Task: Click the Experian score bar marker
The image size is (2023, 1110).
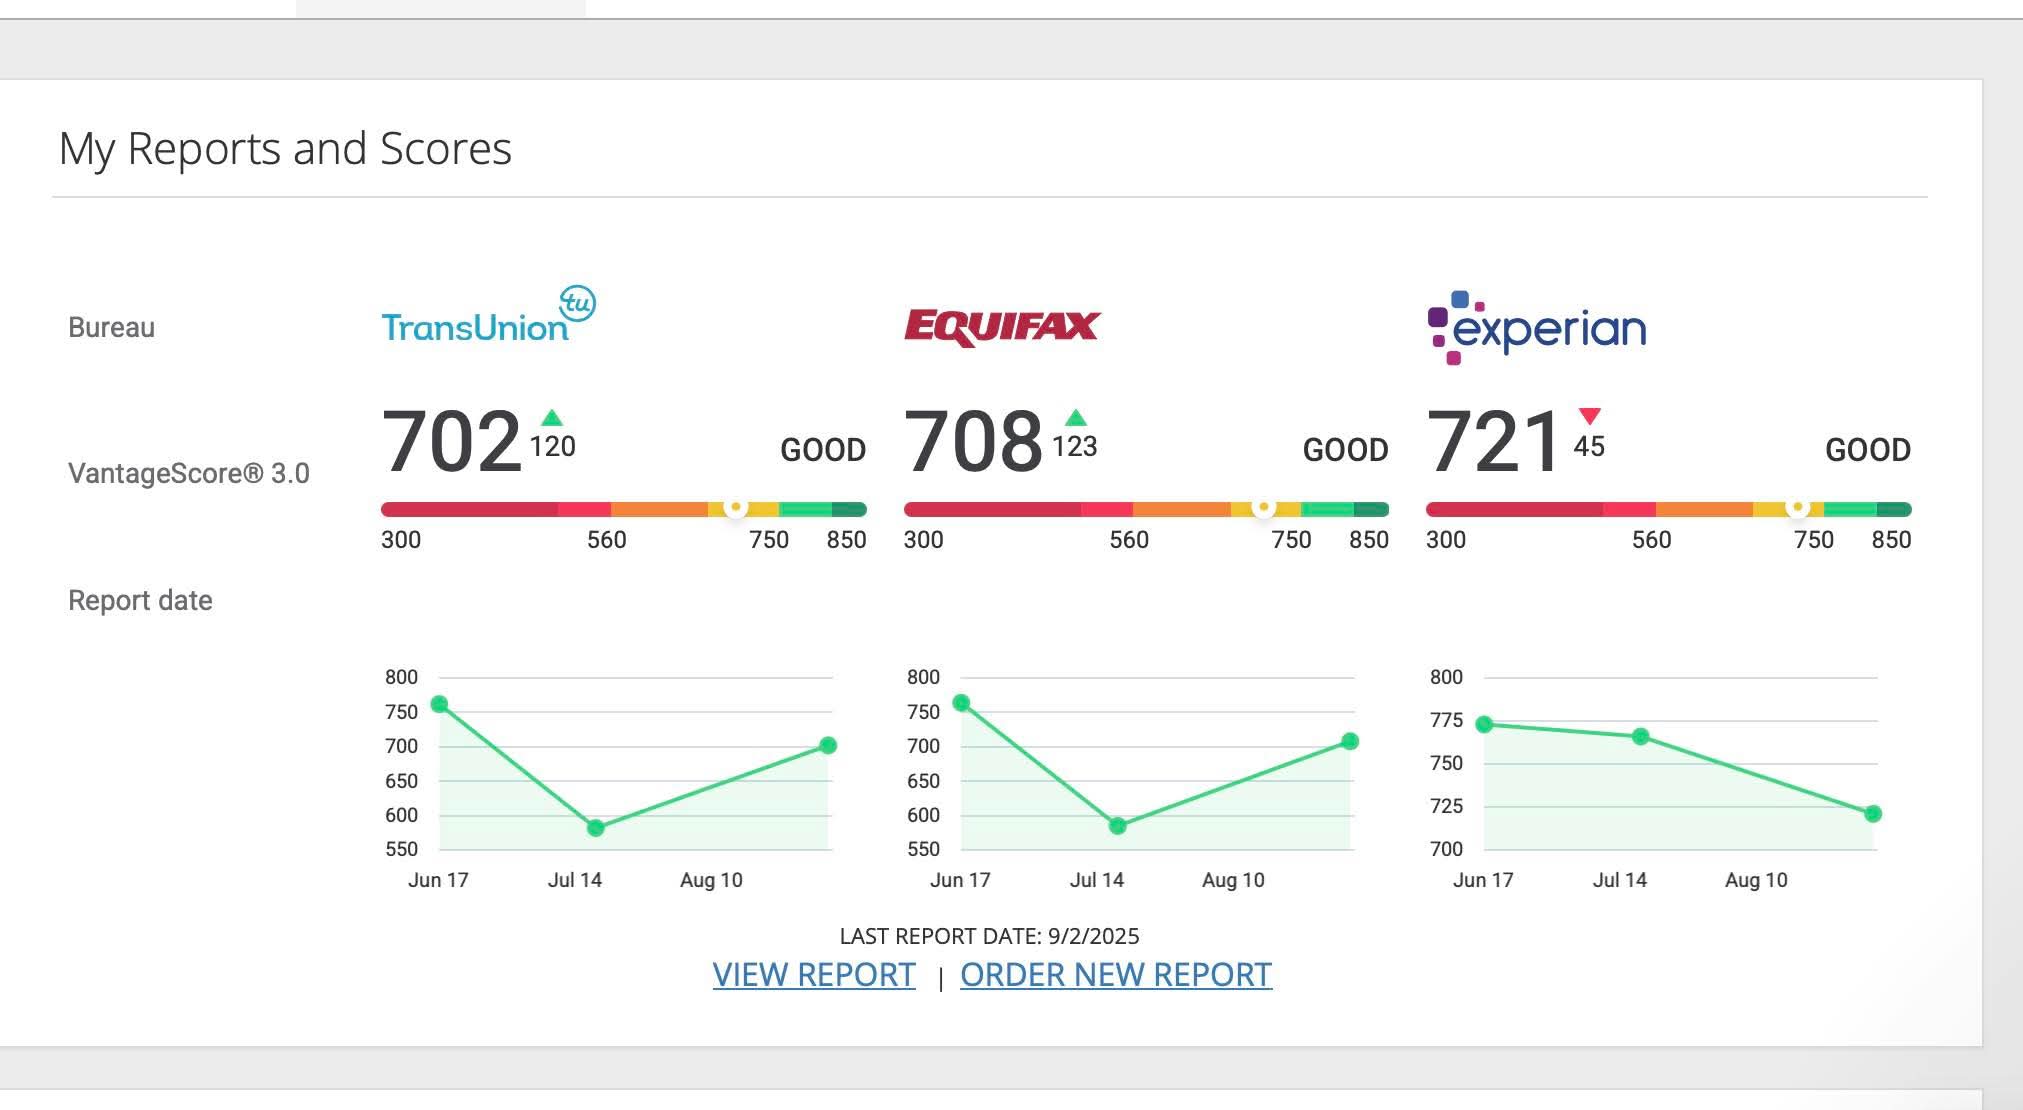Action: (1798, 508)
